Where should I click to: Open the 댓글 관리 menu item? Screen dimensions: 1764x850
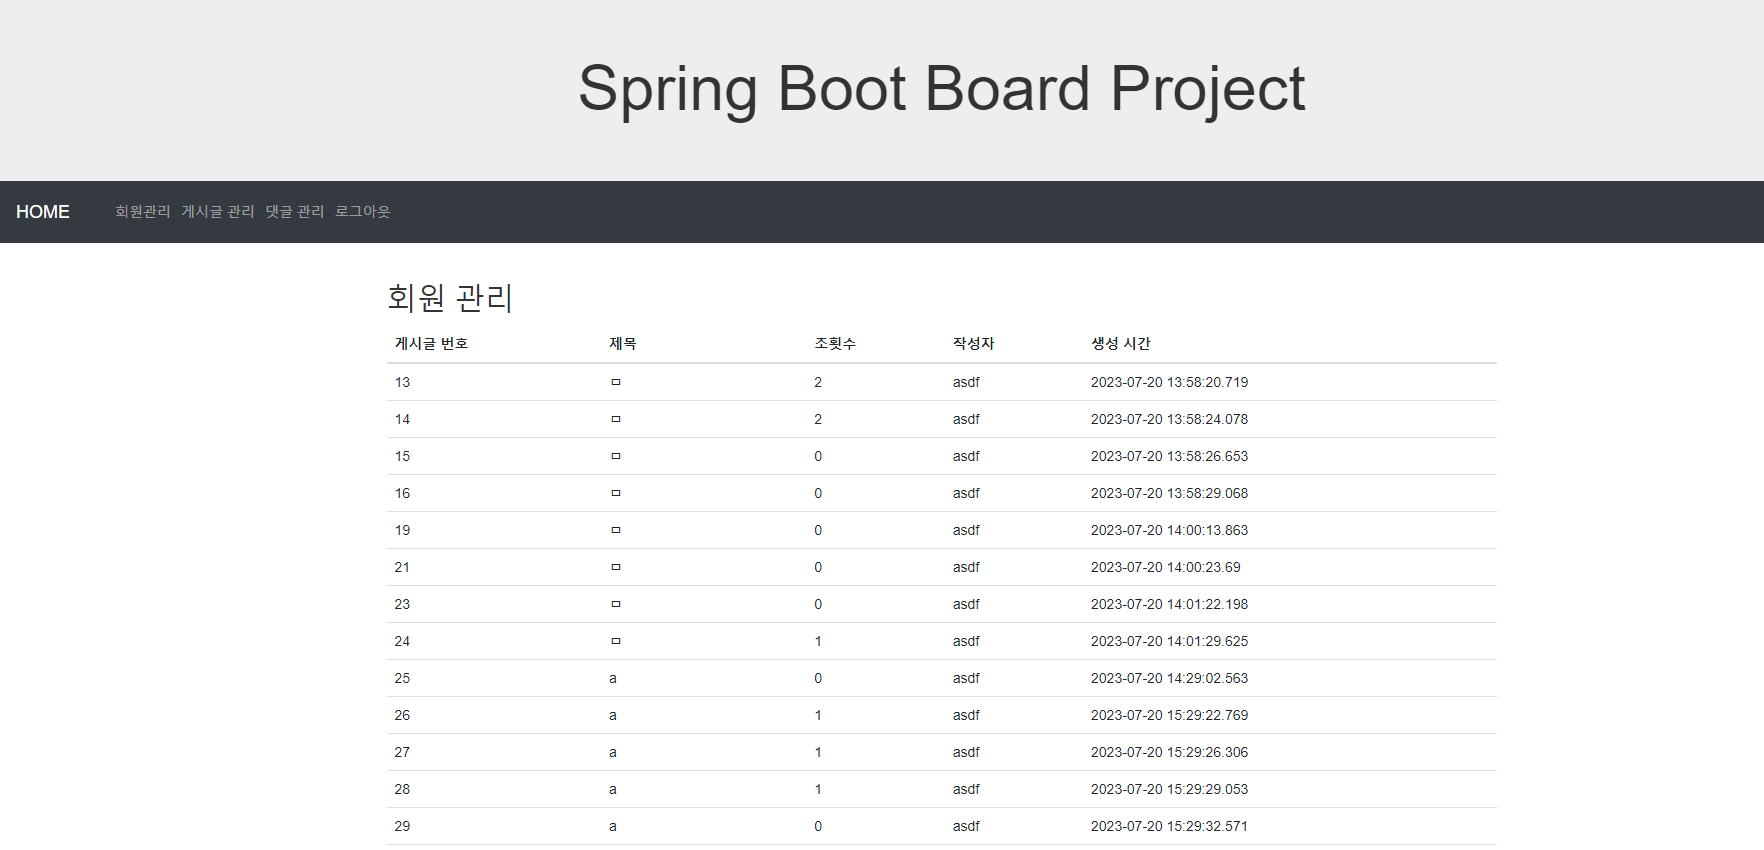tap(295, 212)
